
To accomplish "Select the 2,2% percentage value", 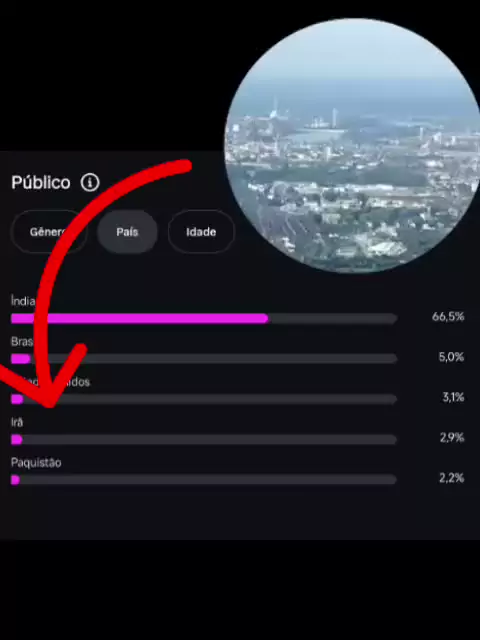I will coord(452,478).
